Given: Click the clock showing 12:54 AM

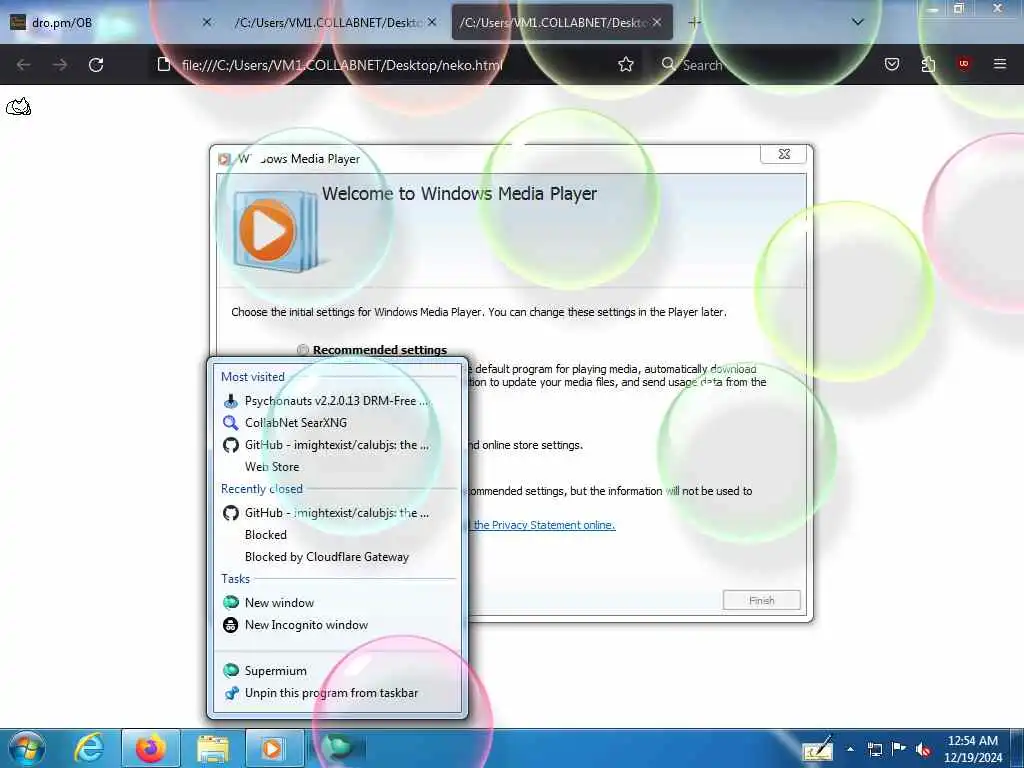Looking at the screenshot, I should coord(973,749).
